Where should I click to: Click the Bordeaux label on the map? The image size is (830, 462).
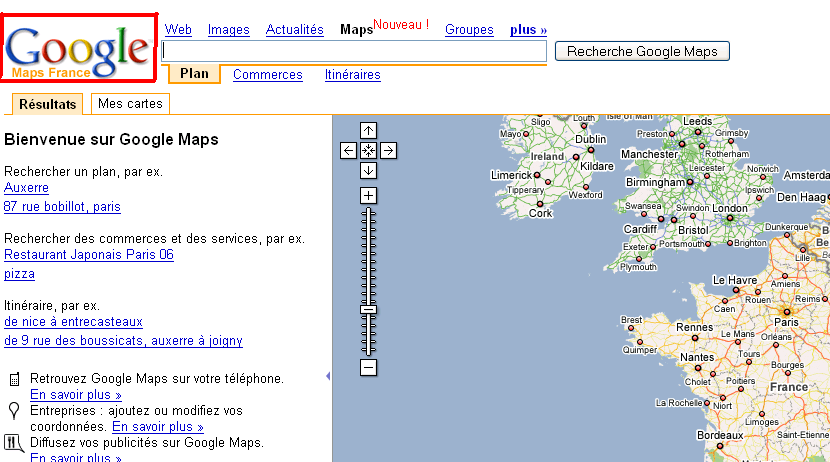click(x=720, y=436)
